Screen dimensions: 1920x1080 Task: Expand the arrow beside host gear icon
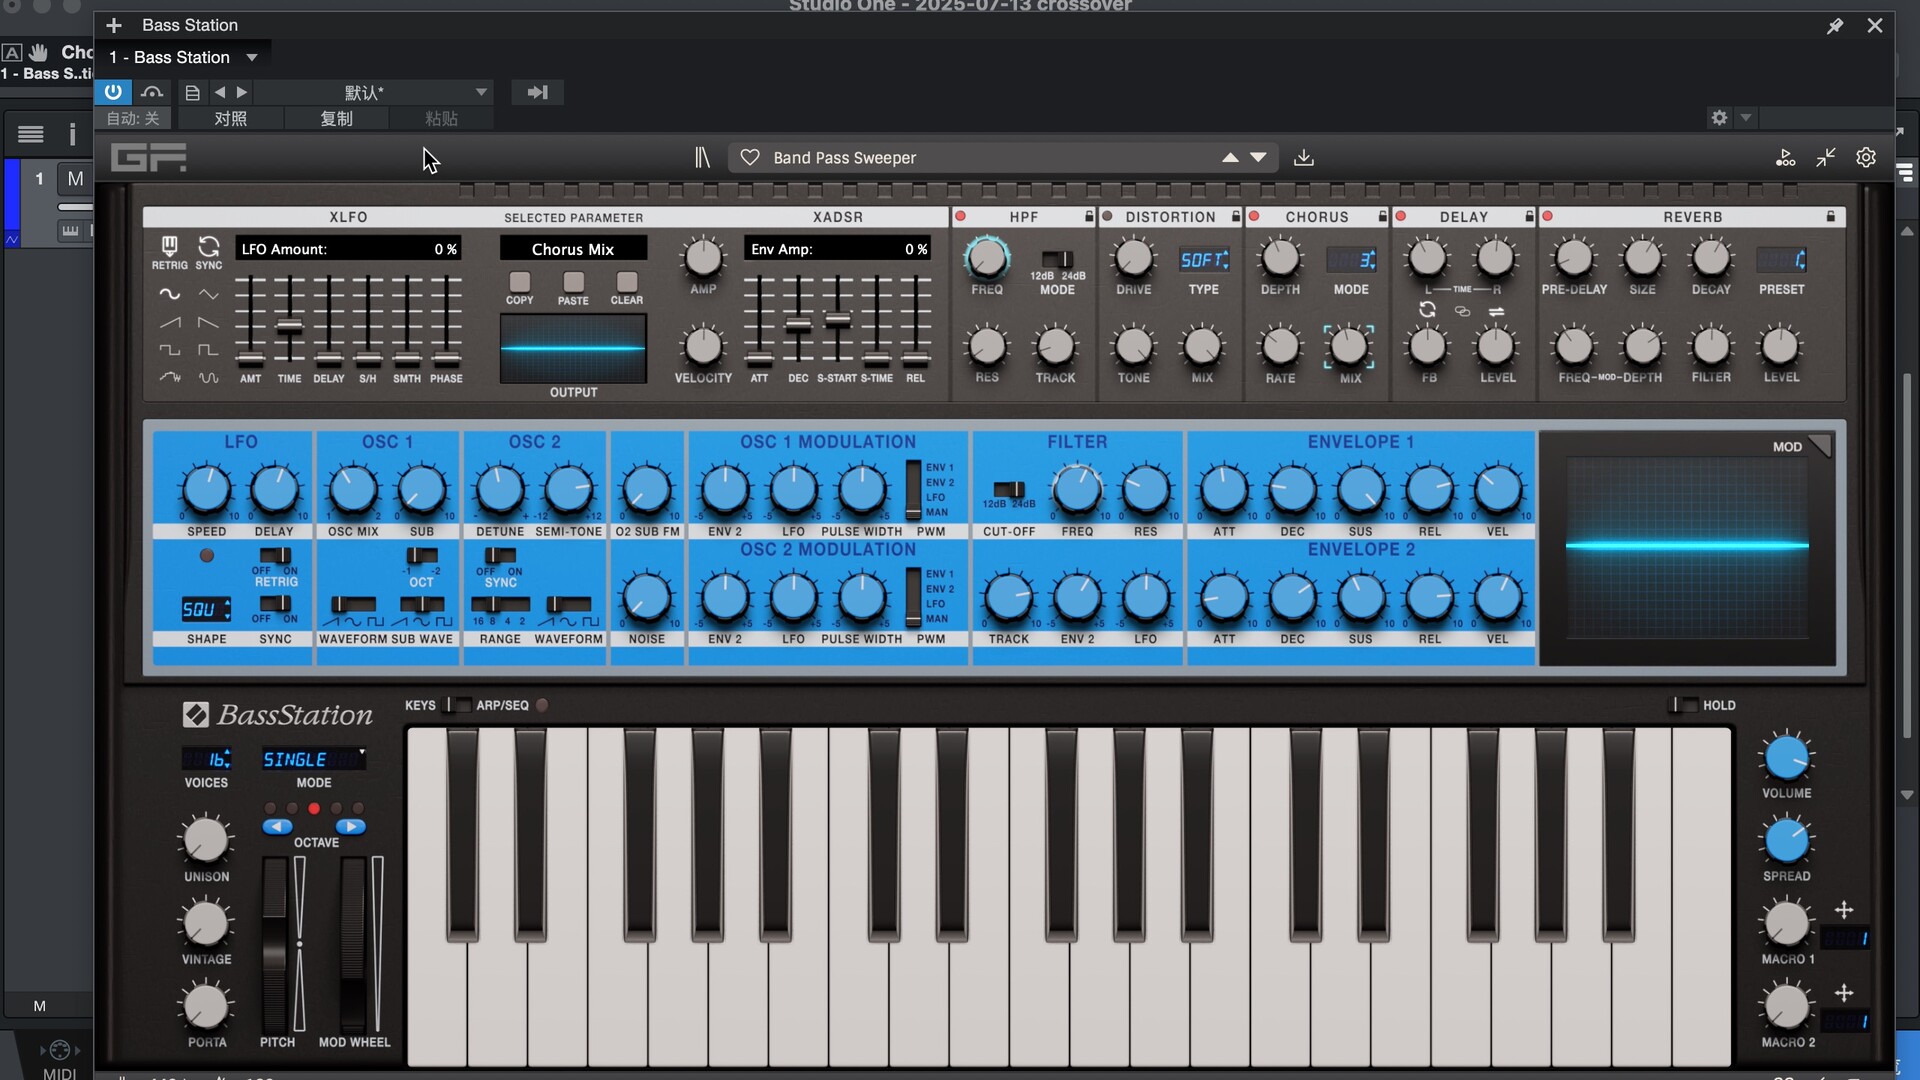pyautogui.click(x=1746, y=118)
